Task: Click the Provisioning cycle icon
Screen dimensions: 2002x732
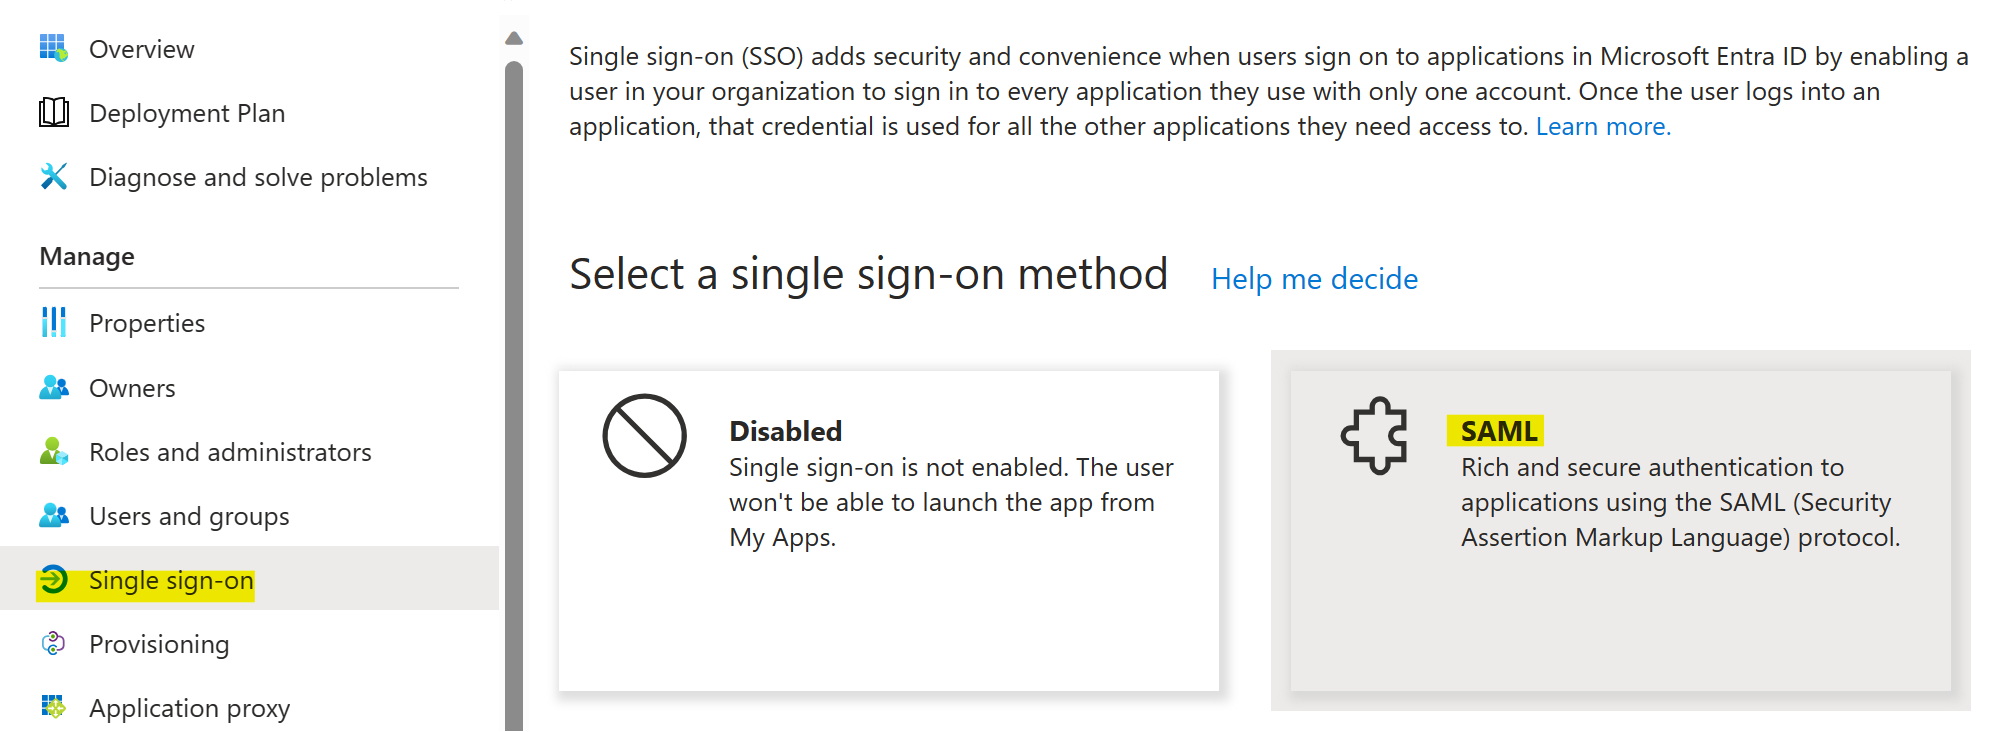Action: [x=54, y=643]
